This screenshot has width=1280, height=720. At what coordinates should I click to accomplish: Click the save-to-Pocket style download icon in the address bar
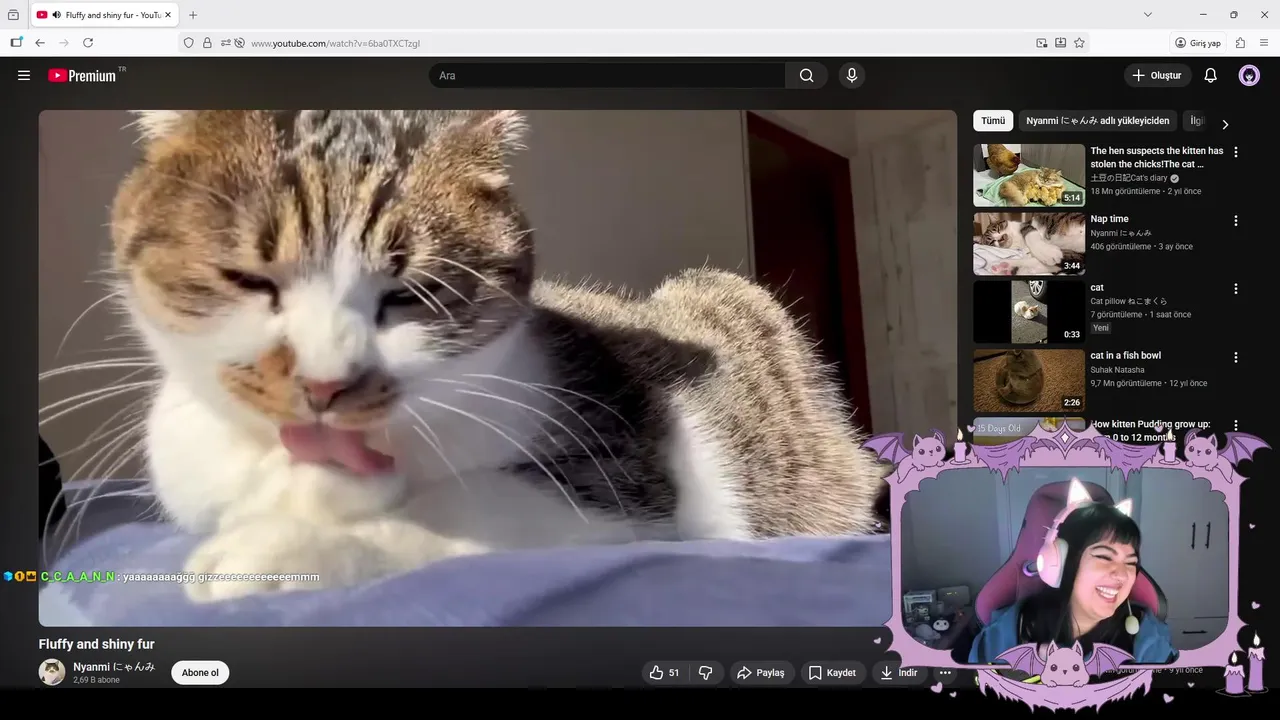coord(1061,43)
